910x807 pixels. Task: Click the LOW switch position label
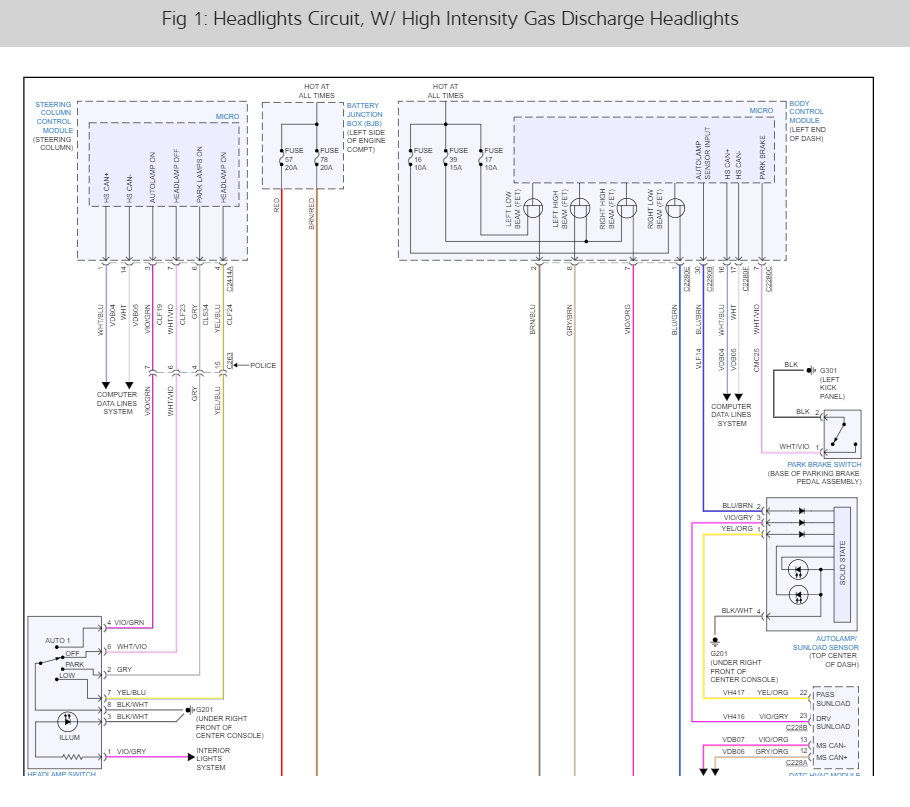pyautogui.click(x=67, y=675)
